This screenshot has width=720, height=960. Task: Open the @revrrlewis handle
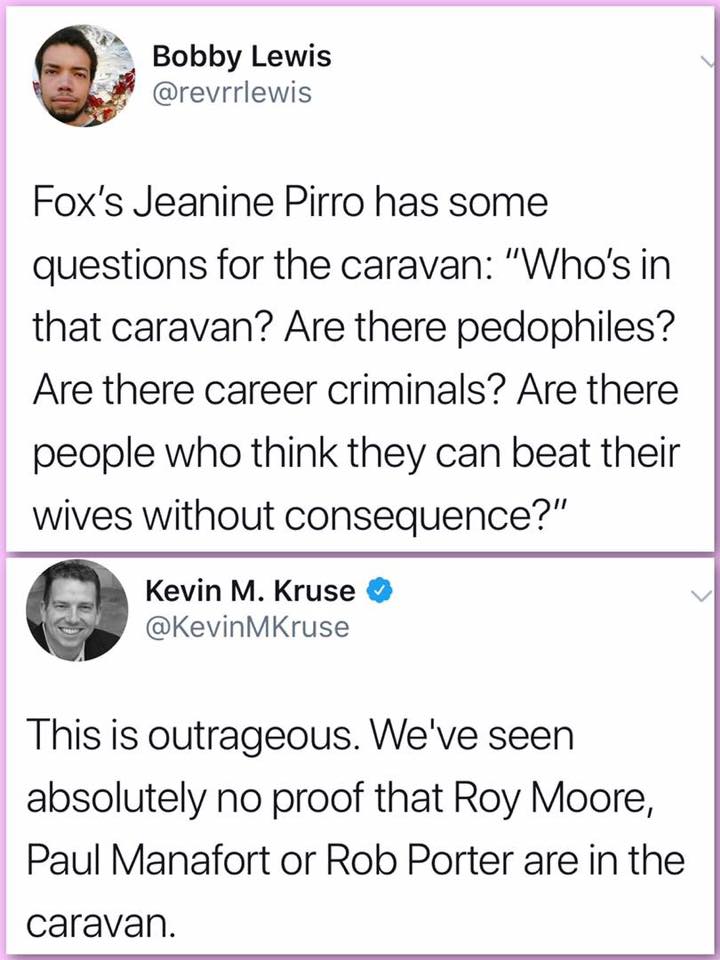[232, 93]
